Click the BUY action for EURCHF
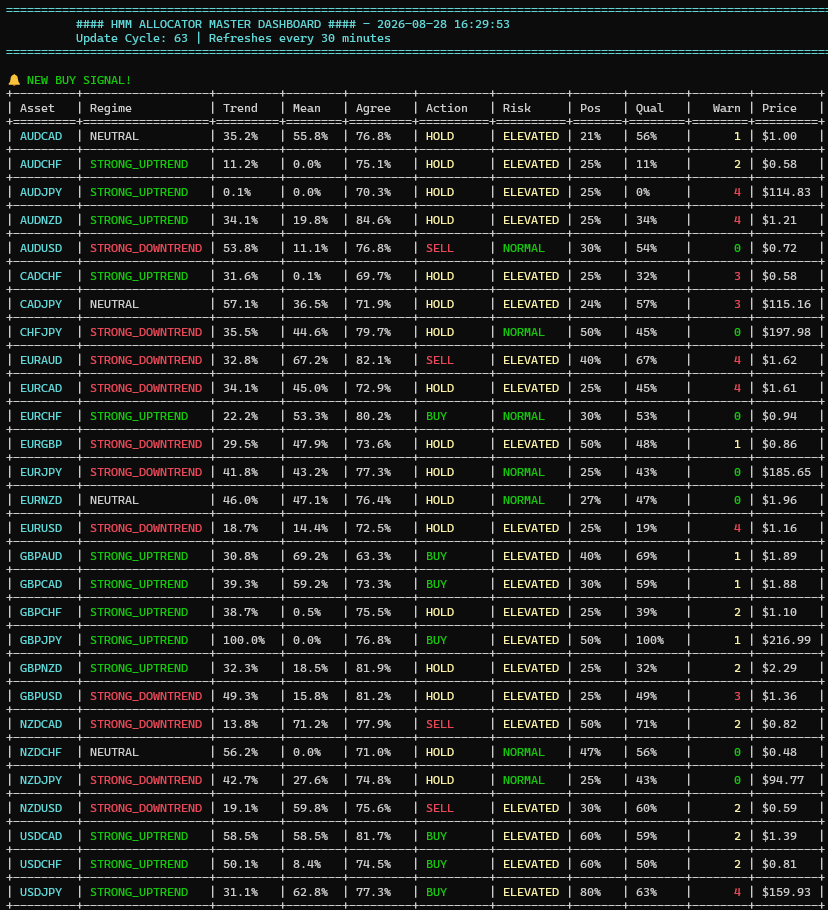The height and width of the screenshot is (910, 828). pyautogui.click(x=436, y=416)
